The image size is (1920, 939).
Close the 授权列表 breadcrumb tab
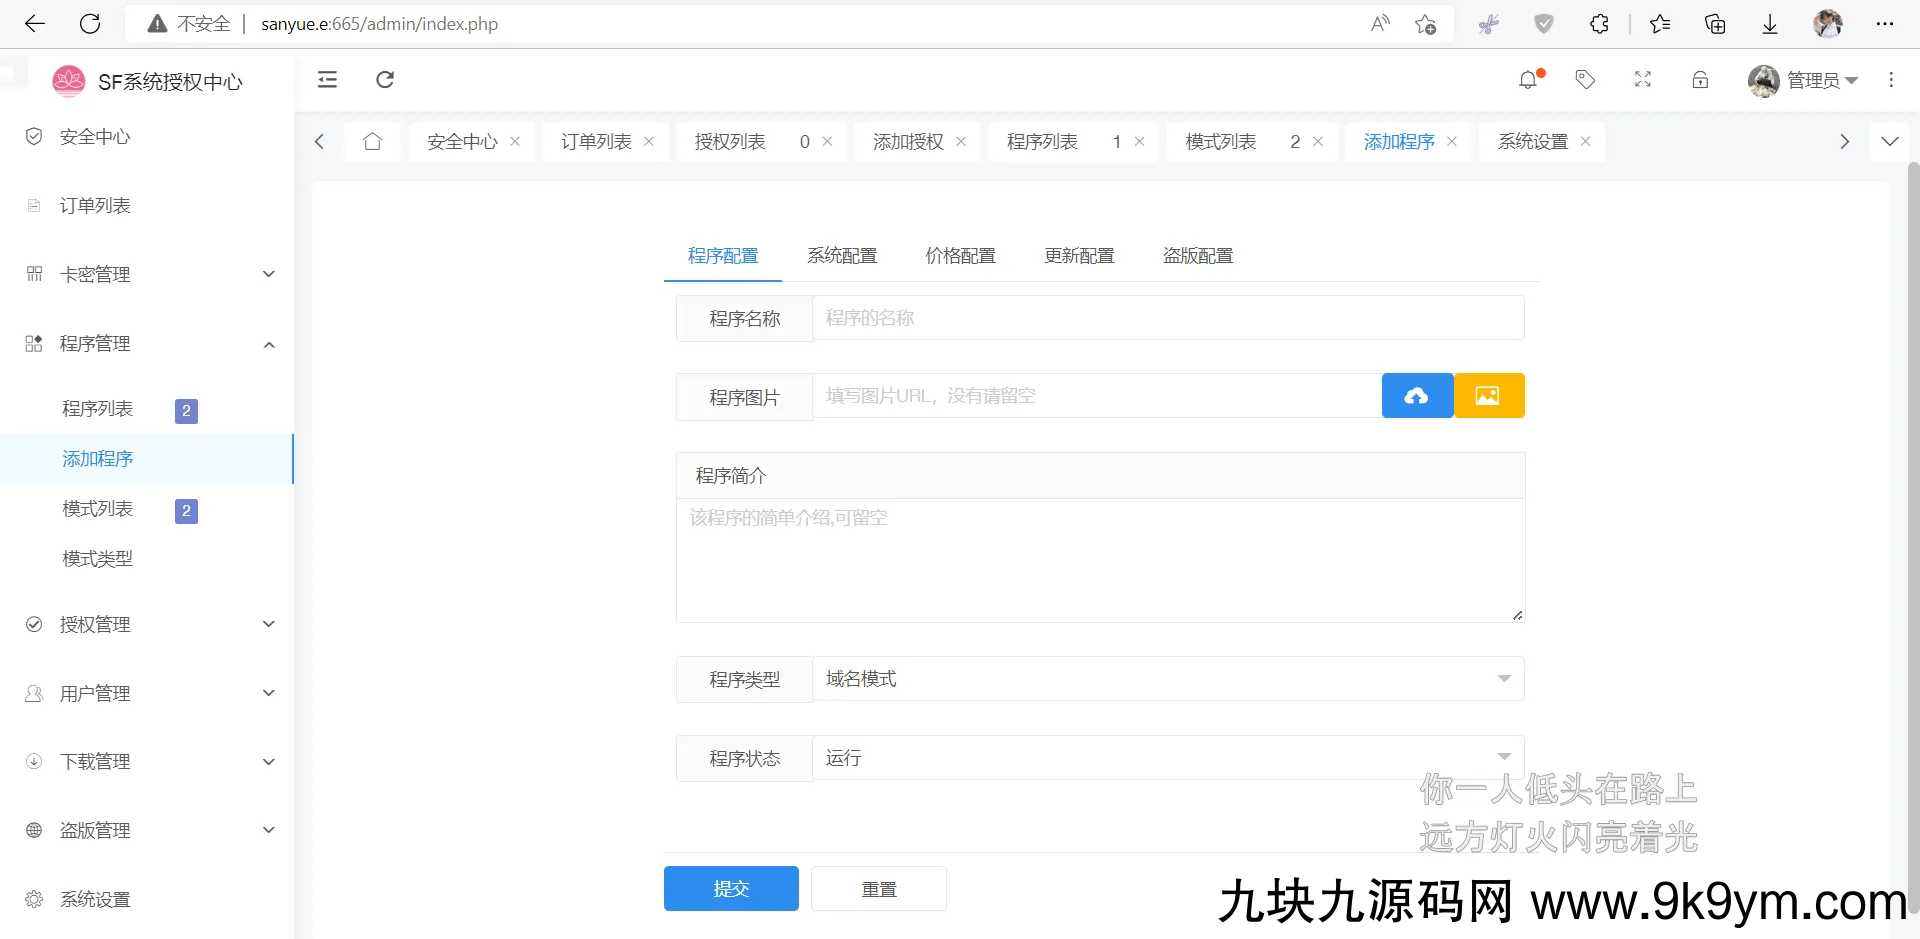tap(826, 141)
